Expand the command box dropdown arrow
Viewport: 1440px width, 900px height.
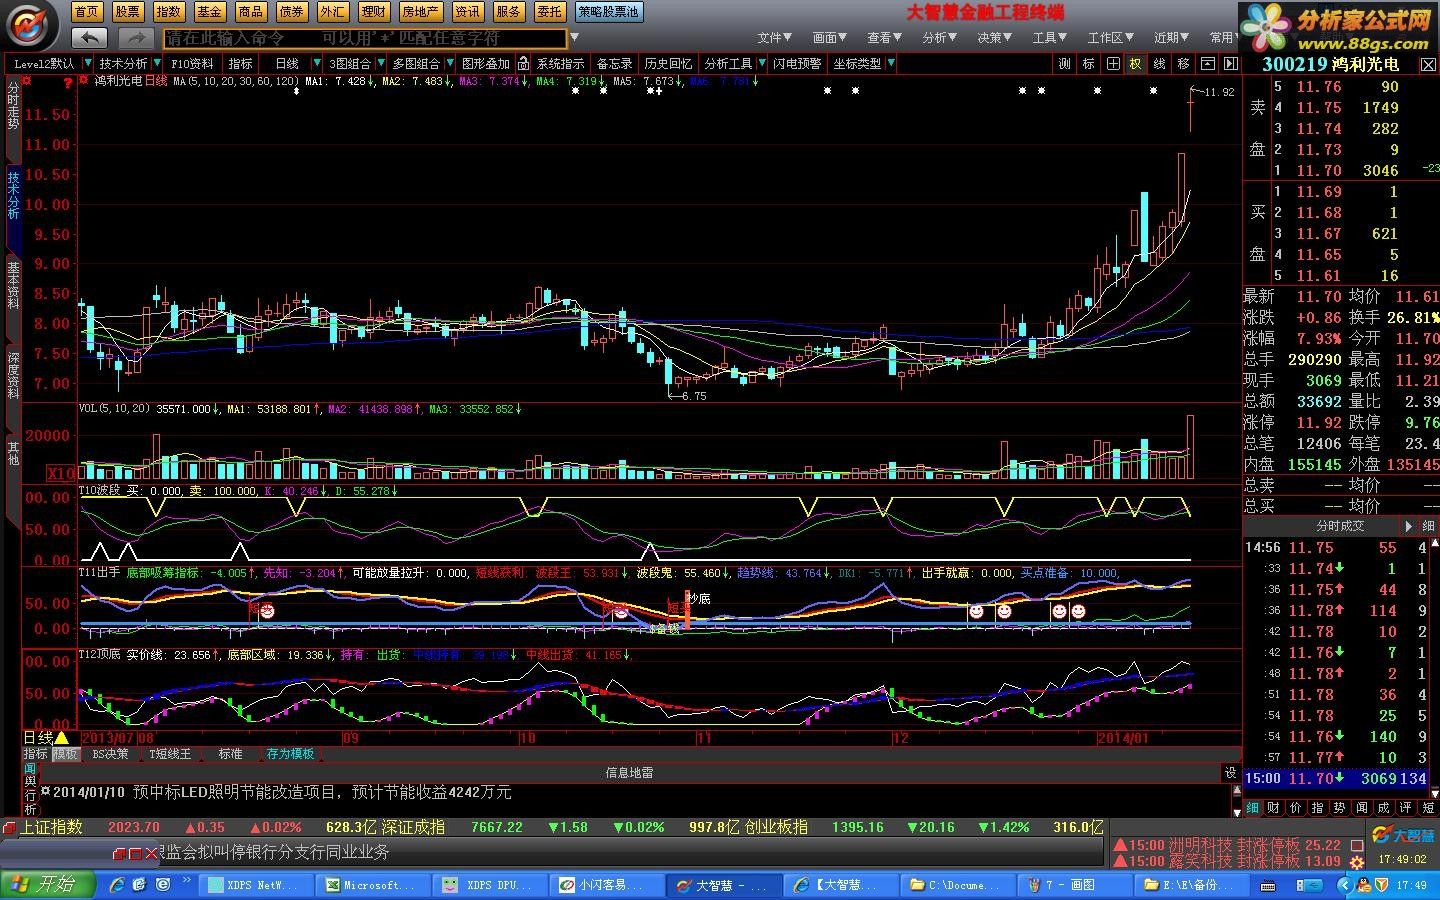[574, 38]
